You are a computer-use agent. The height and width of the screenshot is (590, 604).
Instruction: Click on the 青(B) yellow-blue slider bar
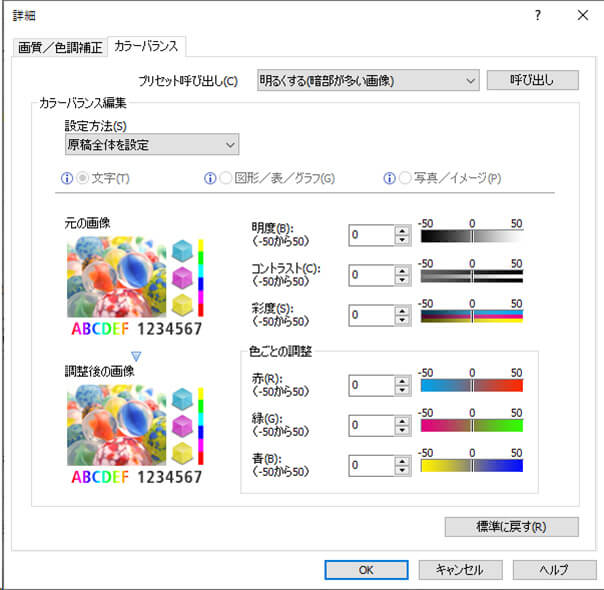click(472, 465)
